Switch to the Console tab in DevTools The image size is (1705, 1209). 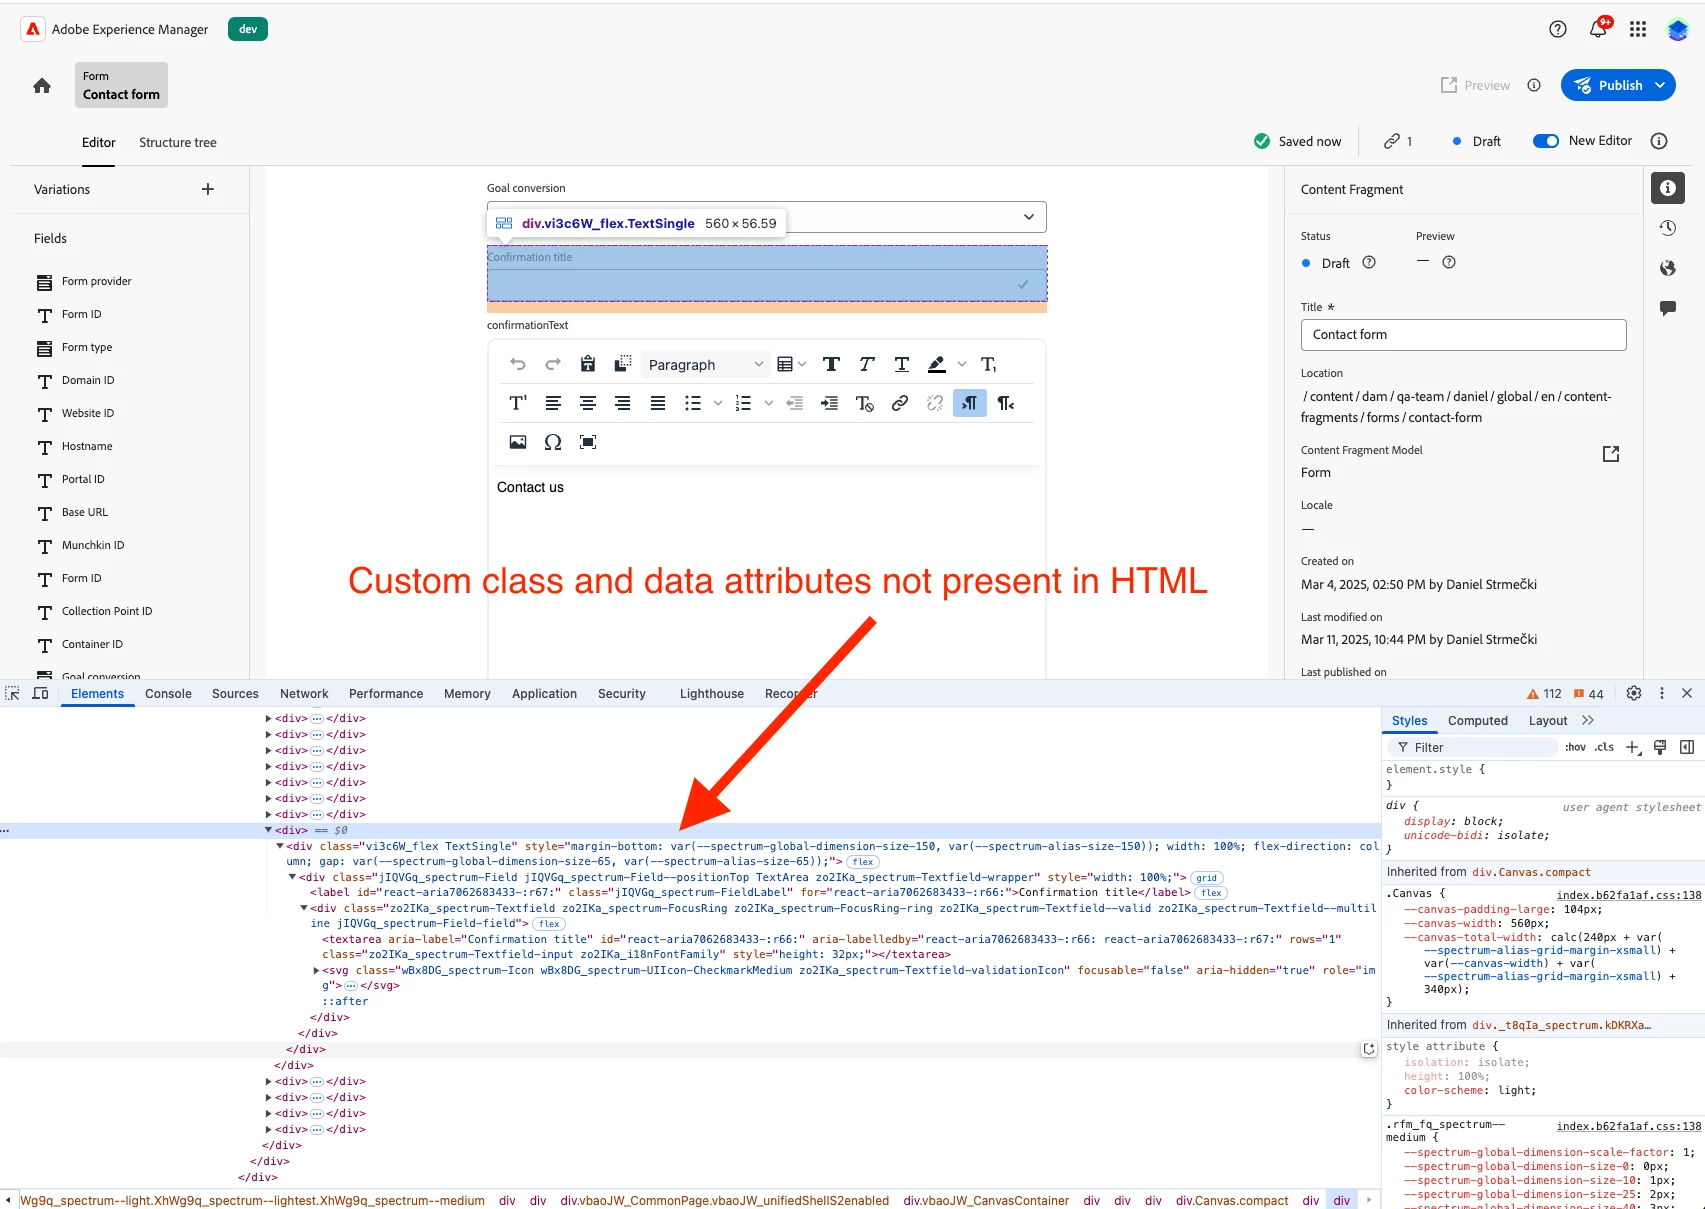pyautogui.click(x=168, y=693)
